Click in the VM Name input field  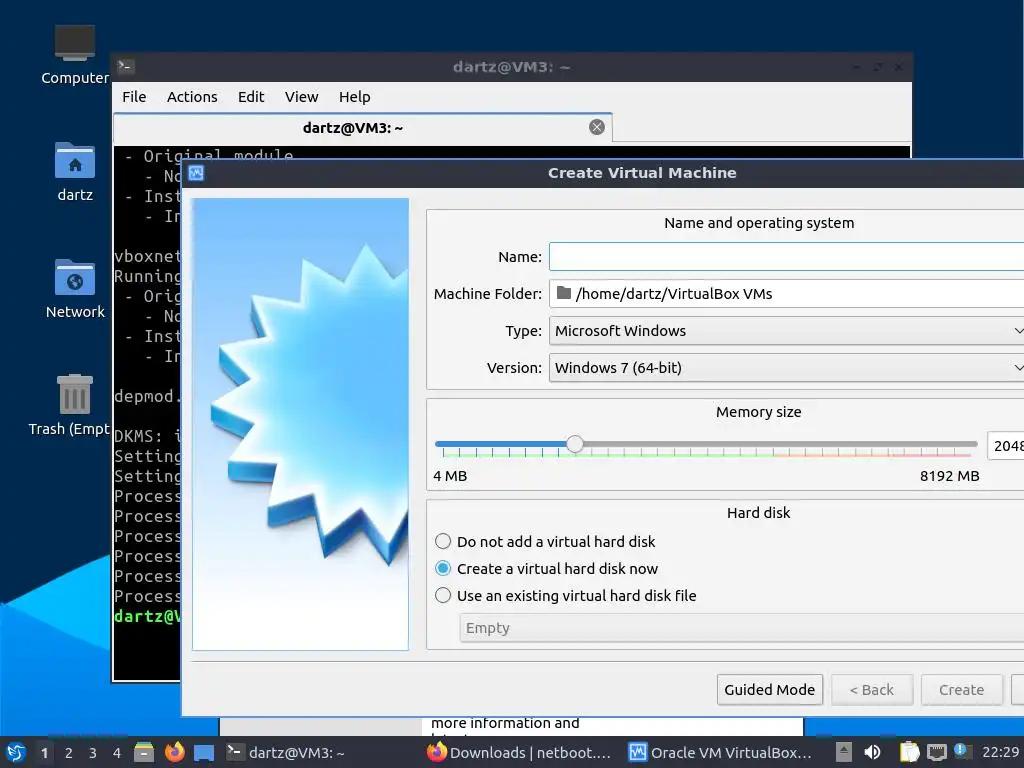[786, 257]
